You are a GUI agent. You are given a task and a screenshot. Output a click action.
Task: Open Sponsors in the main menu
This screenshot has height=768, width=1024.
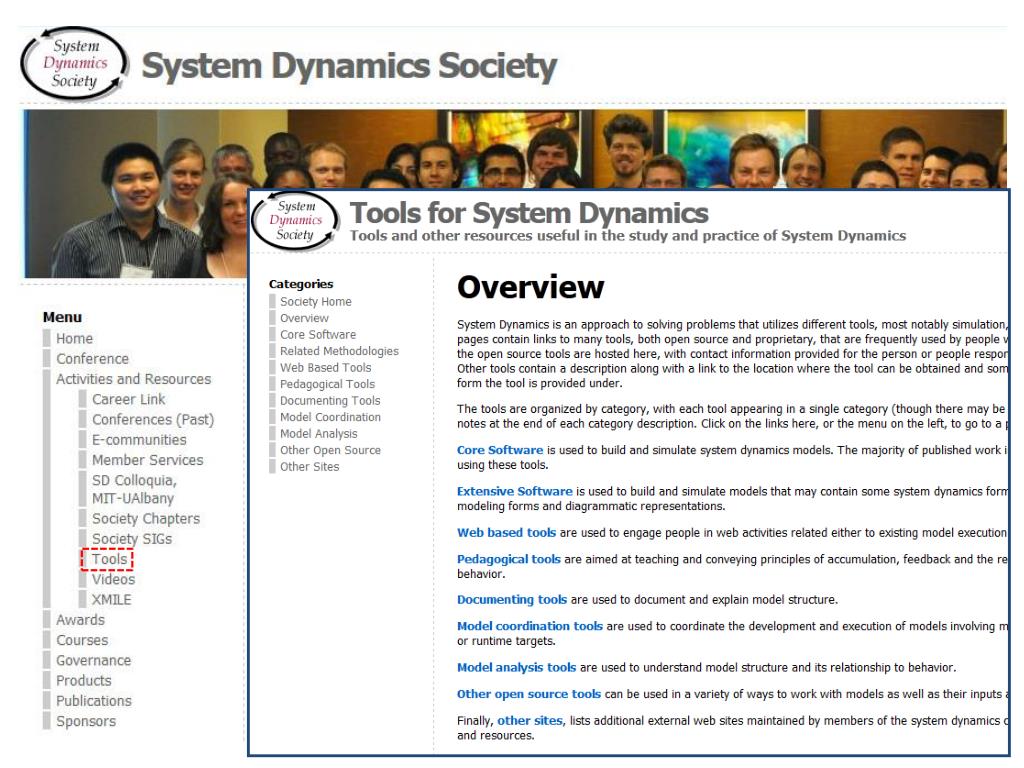point(86,721)
